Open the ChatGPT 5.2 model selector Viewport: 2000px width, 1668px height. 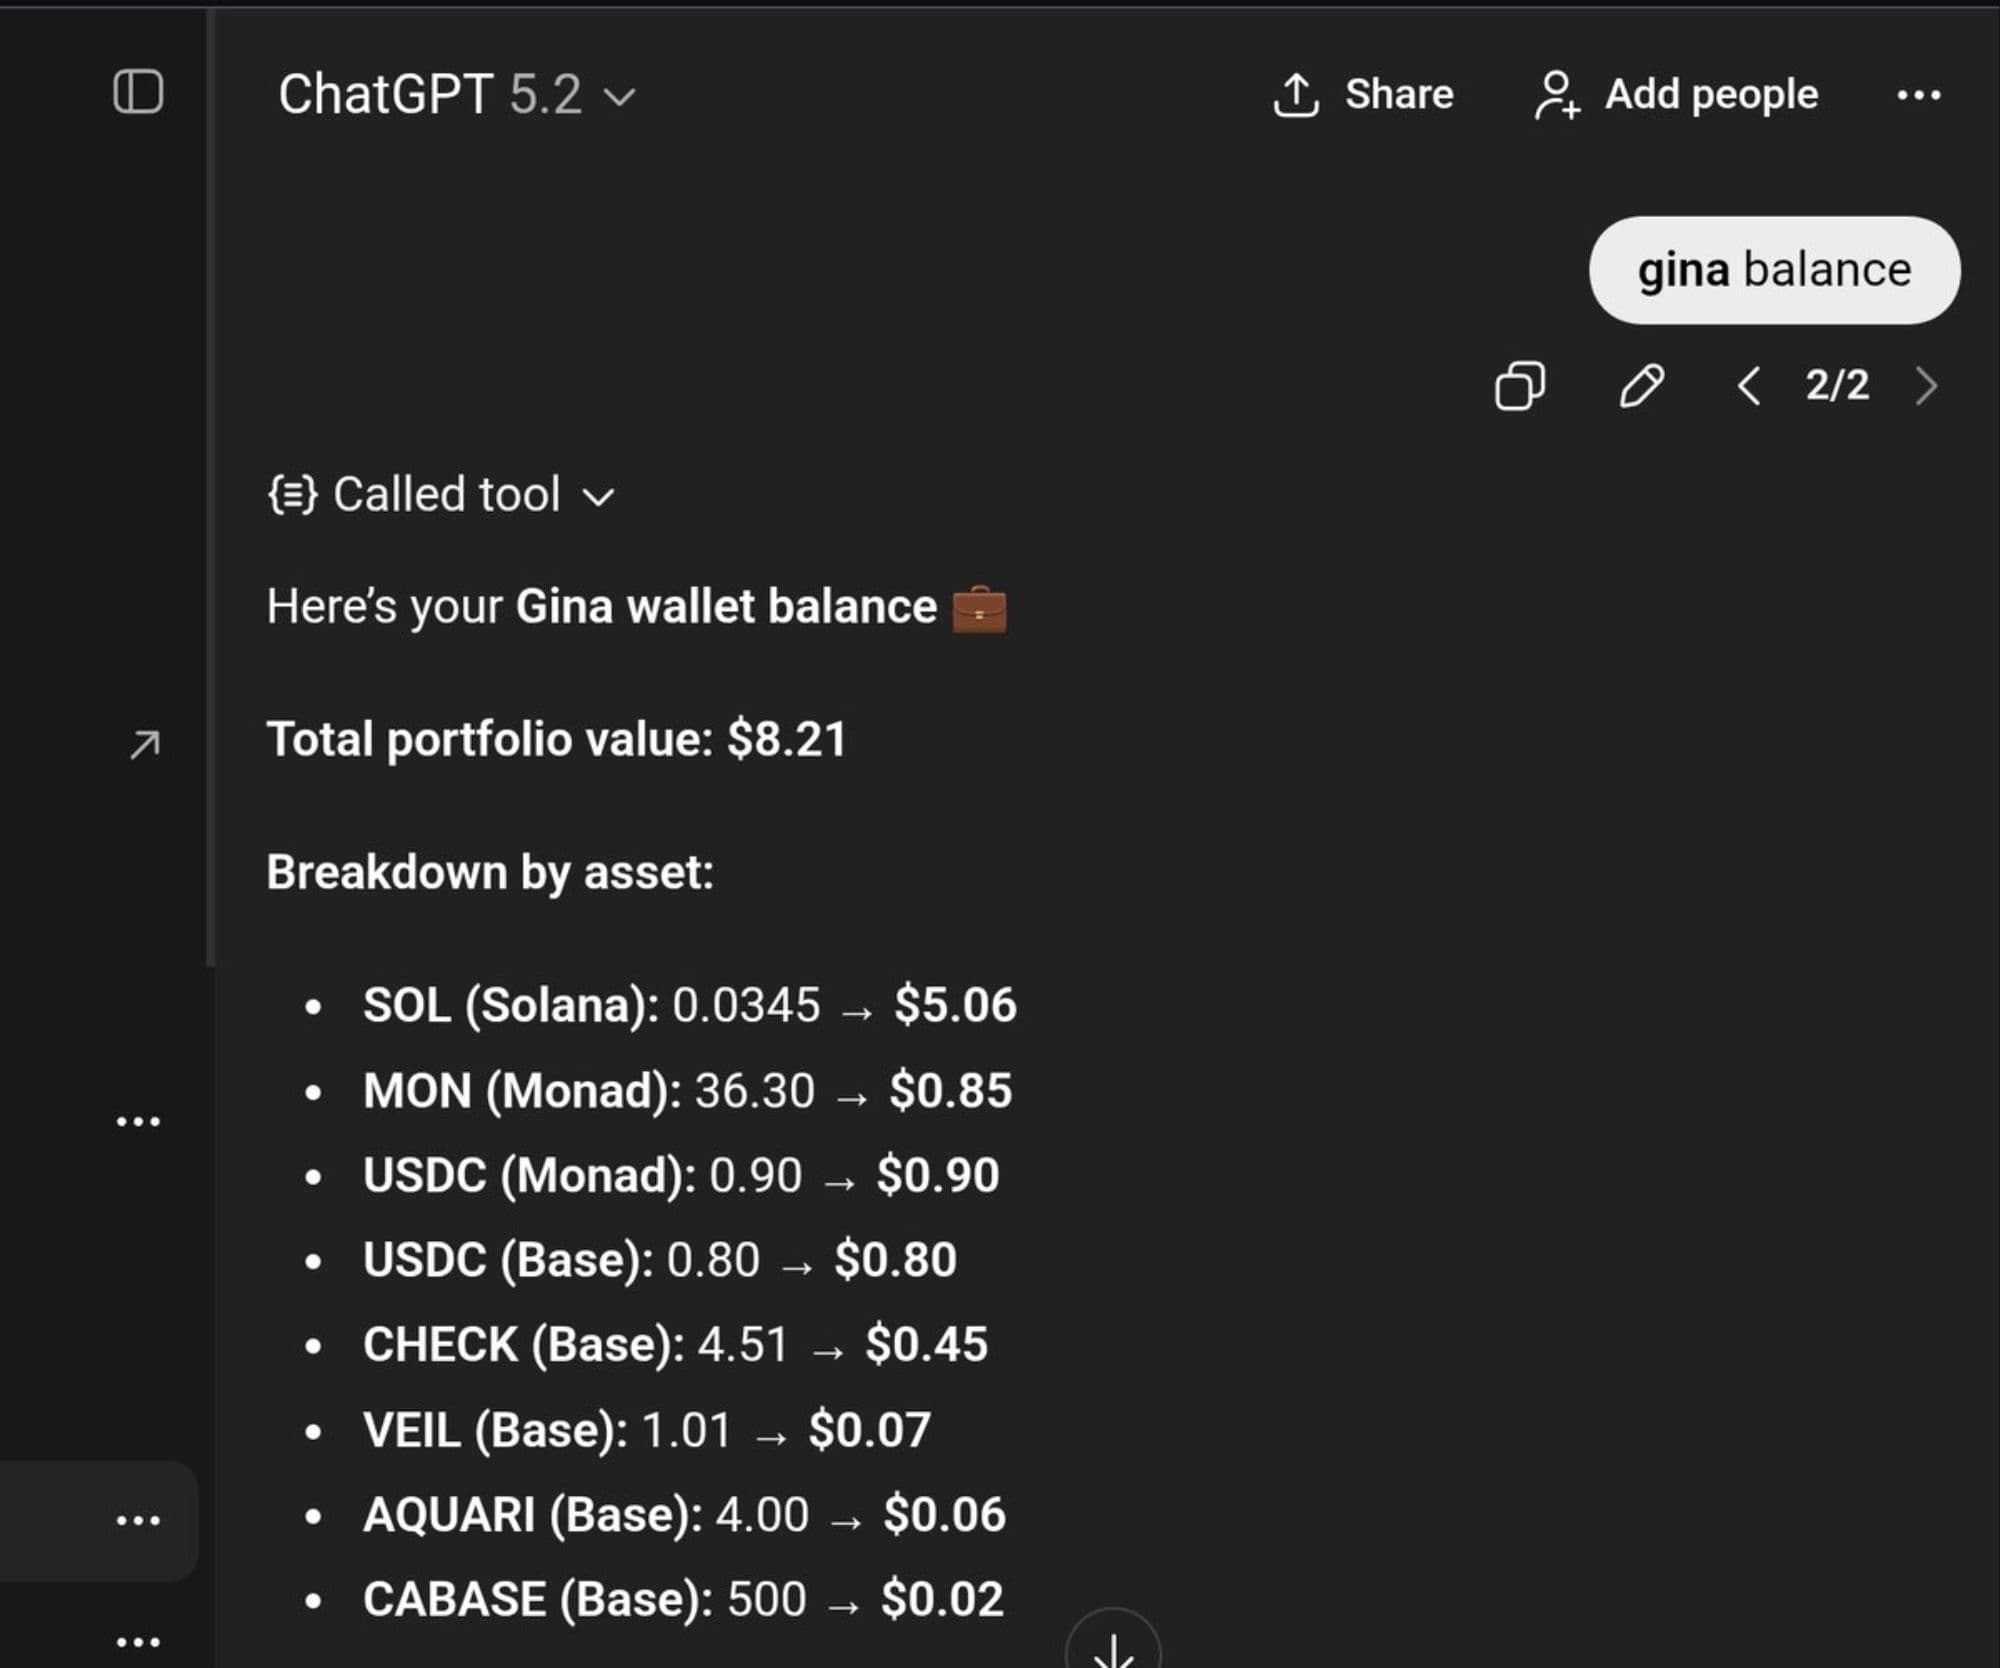[456, 95]
